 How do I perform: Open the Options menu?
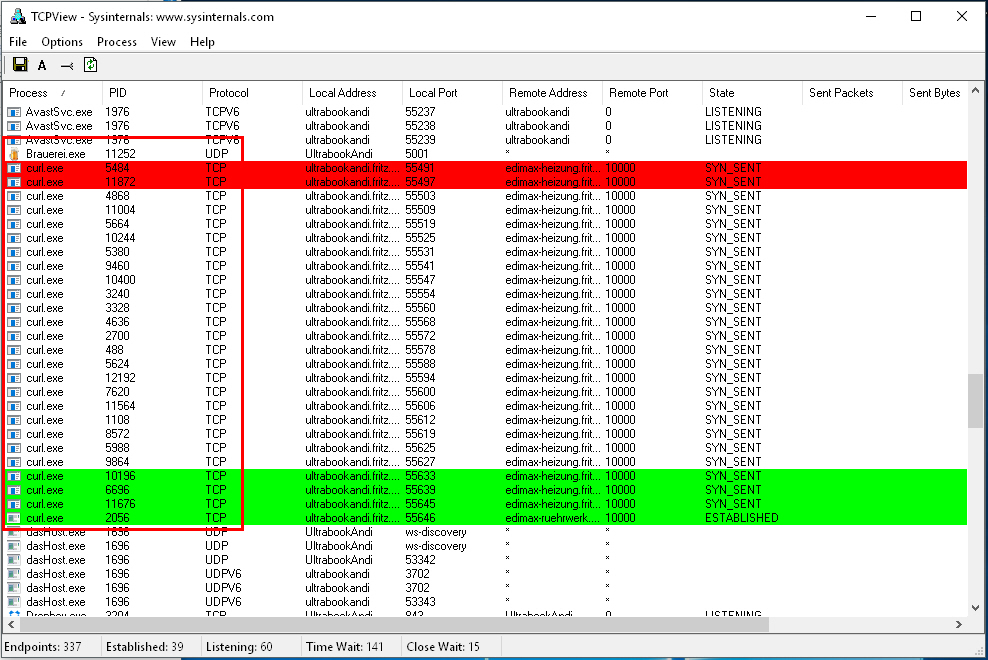click(62, 42)
